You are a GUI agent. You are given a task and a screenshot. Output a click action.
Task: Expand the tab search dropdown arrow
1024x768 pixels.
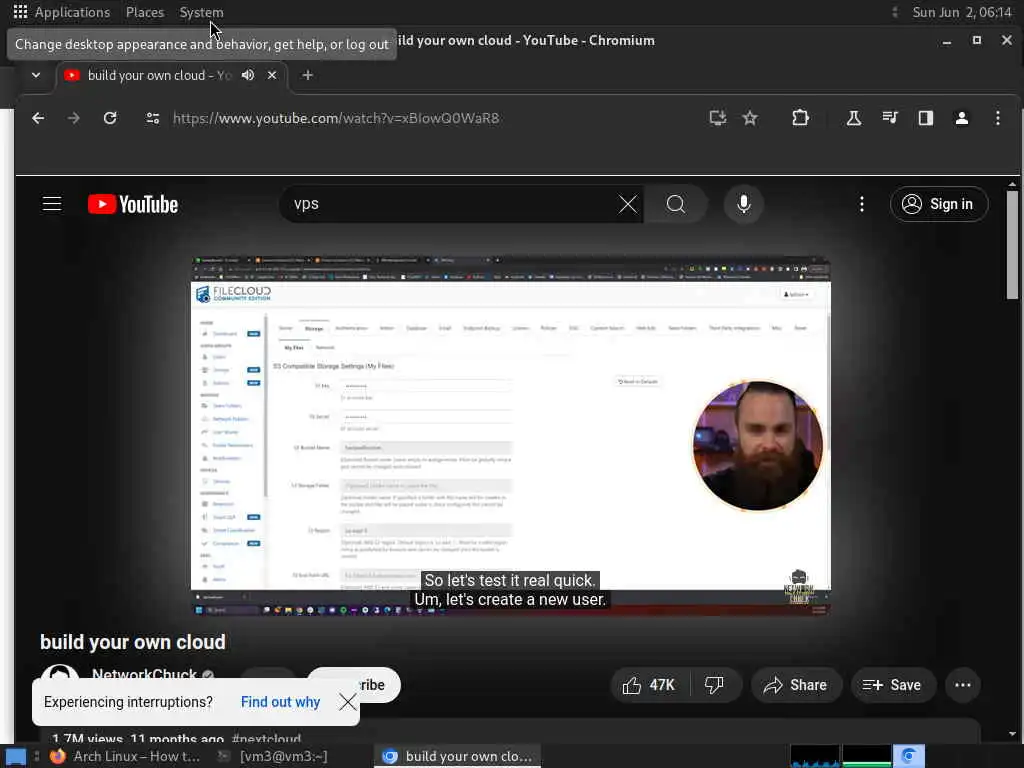click(36, 75)
